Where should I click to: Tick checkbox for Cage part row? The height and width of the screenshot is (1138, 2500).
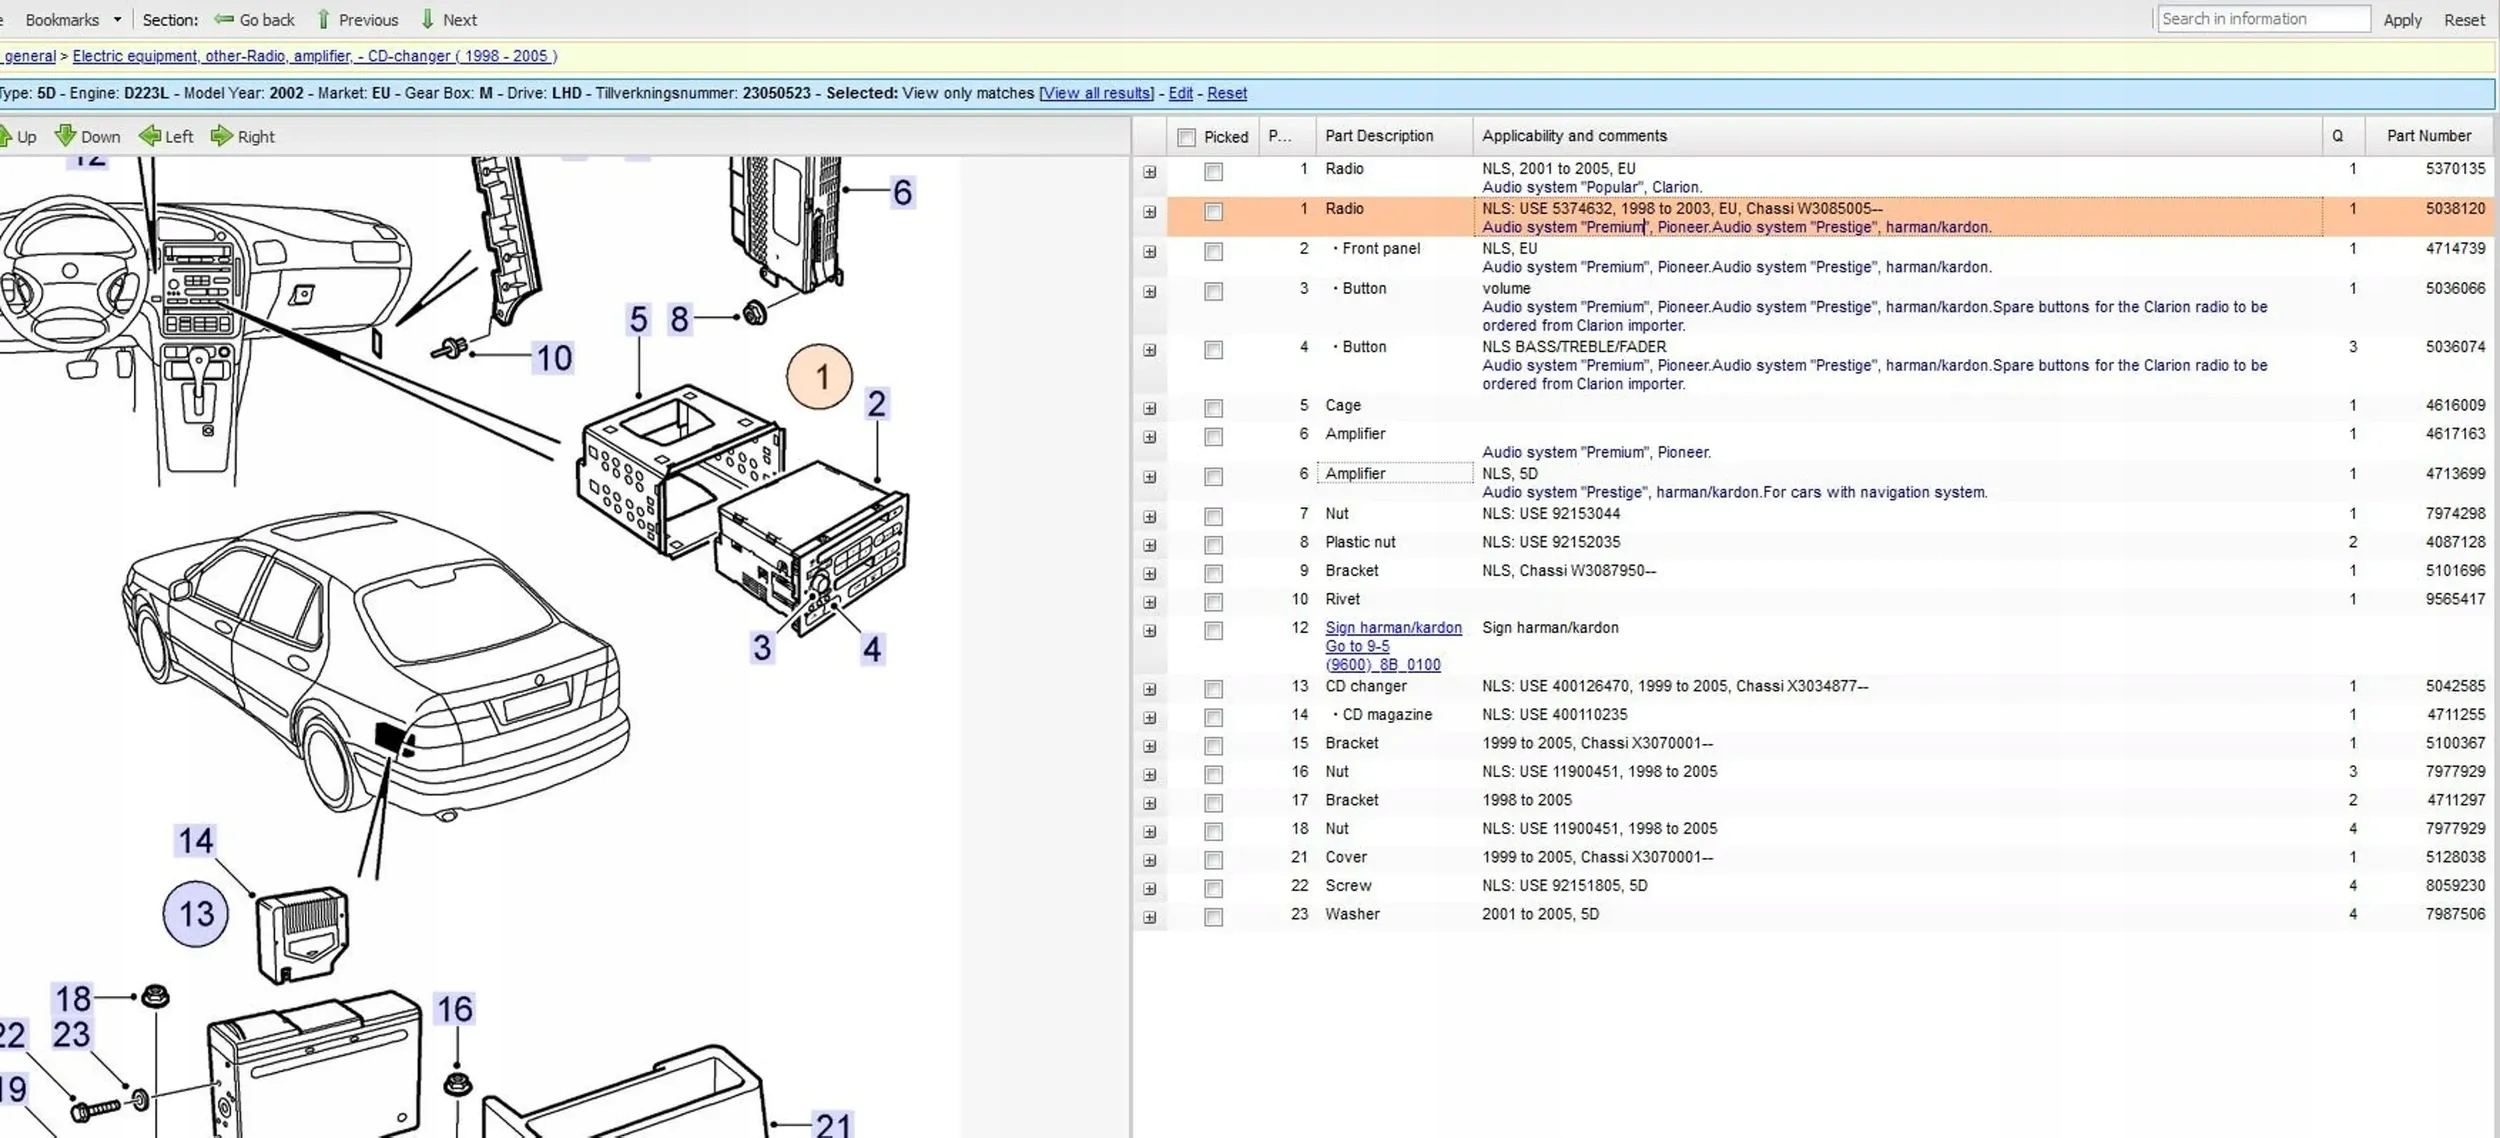(1213, 408)
